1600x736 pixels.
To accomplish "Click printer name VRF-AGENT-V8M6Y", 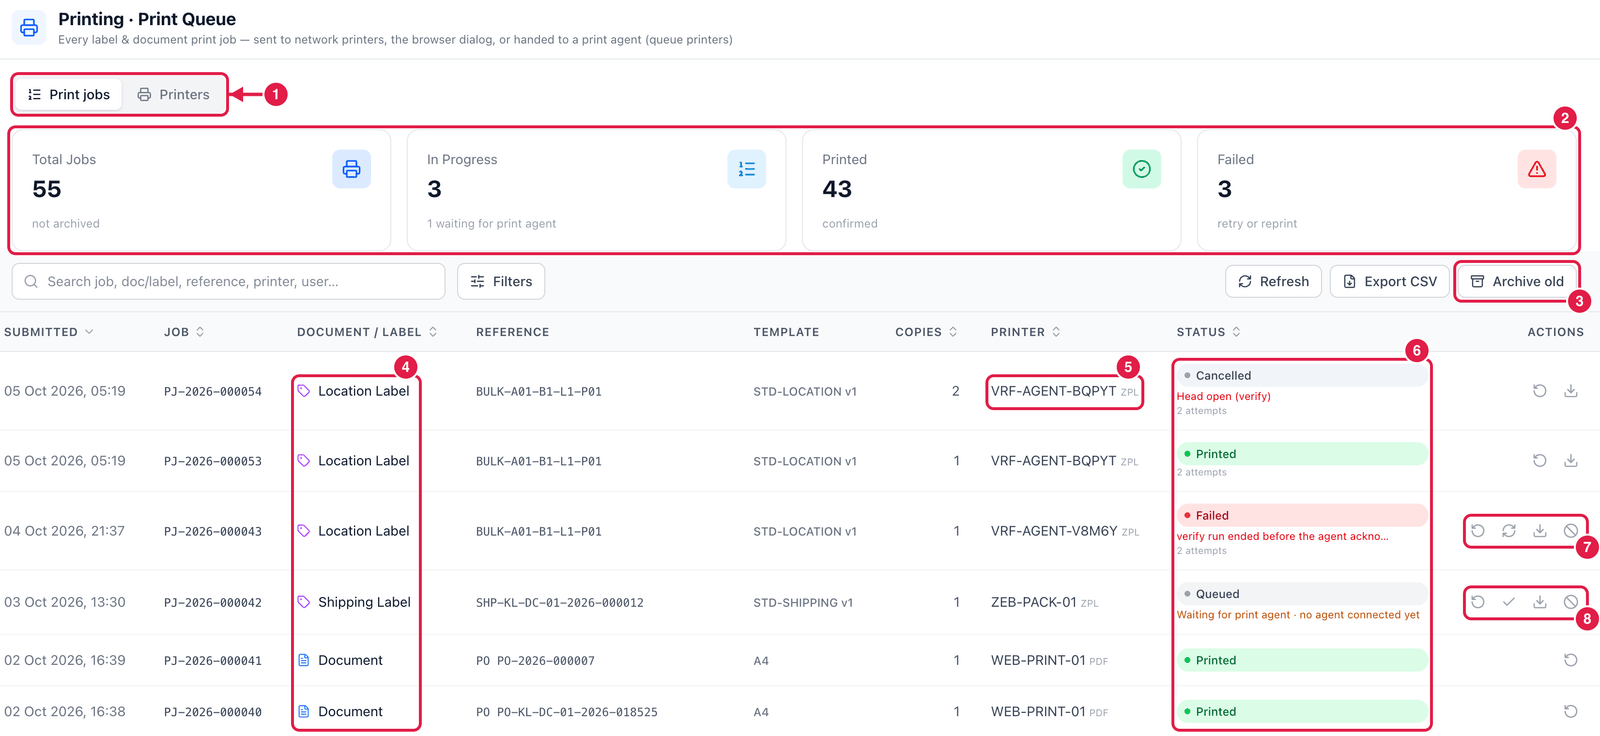I will tap(1054, 531).
